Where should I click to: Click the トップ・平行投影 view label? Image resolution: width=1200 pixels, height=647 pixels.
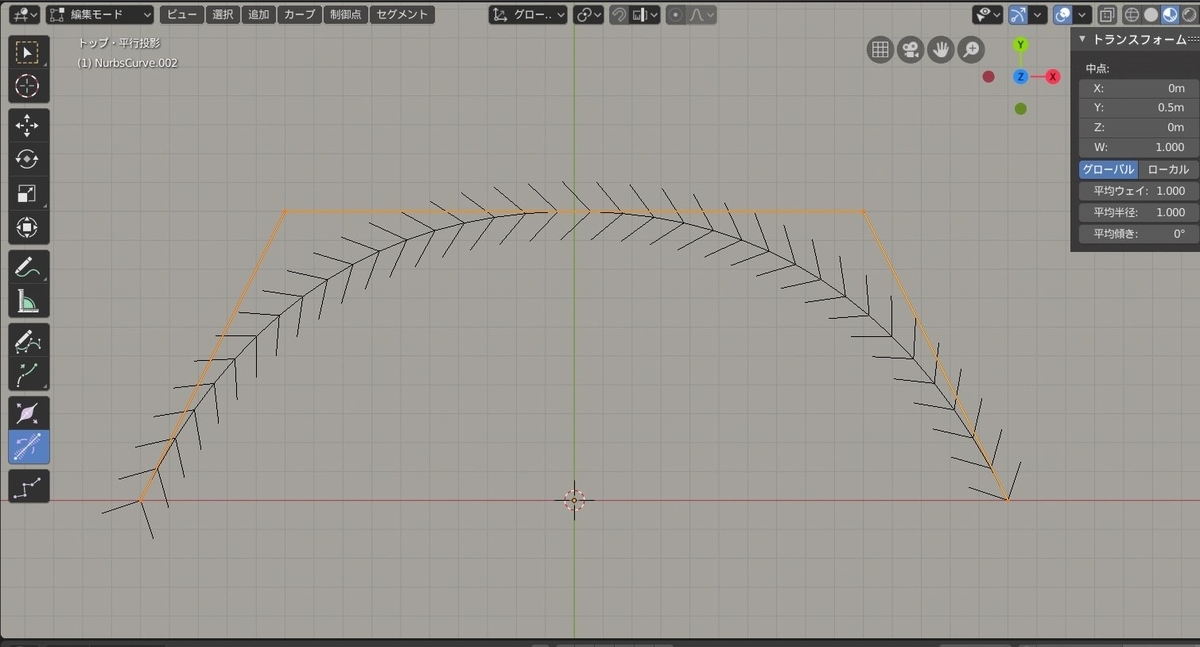pos(121,43)
